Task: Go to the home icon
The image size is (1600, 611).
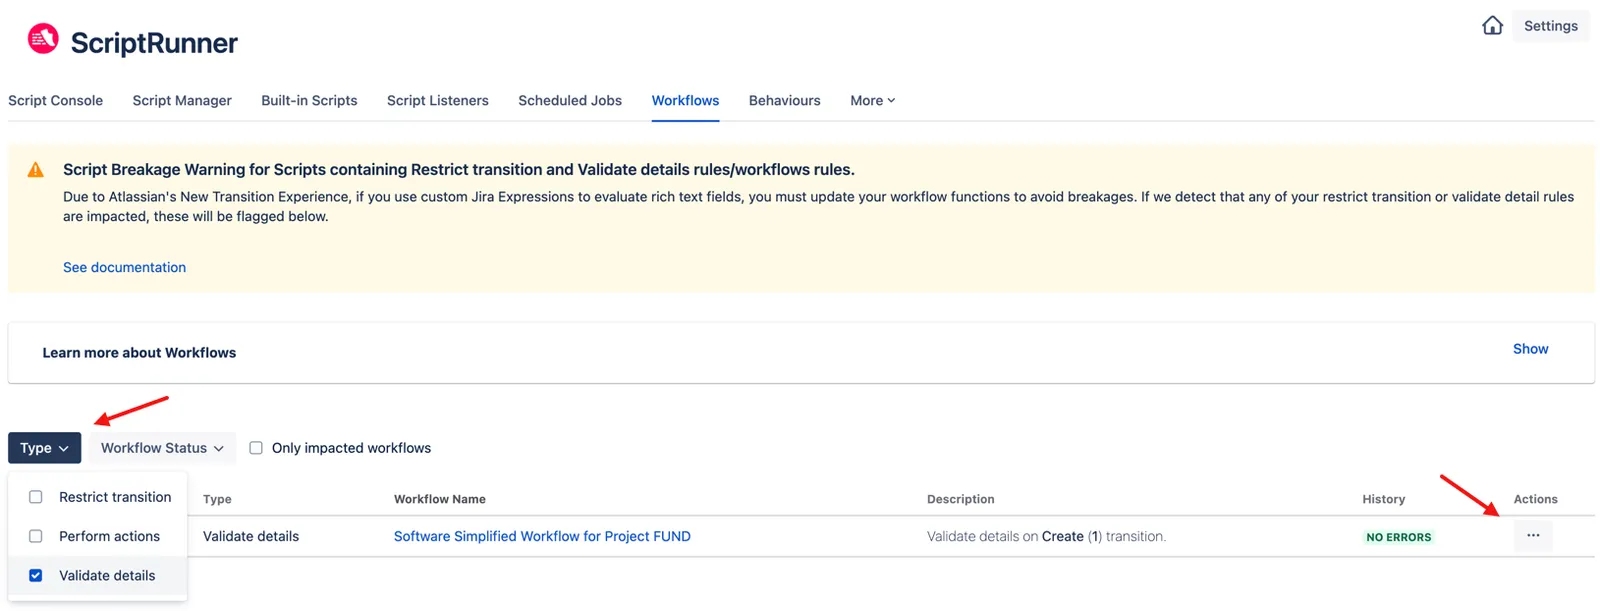Action: (x=1492, y=26)
